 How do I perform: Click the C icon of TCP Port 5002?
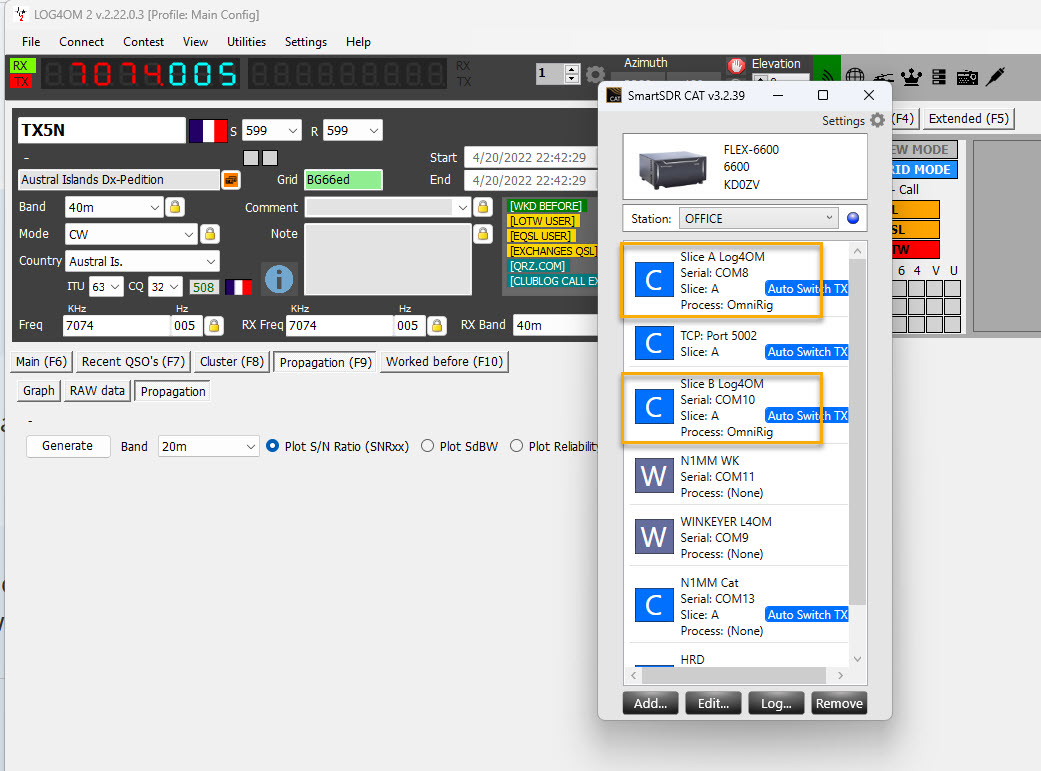654,343
